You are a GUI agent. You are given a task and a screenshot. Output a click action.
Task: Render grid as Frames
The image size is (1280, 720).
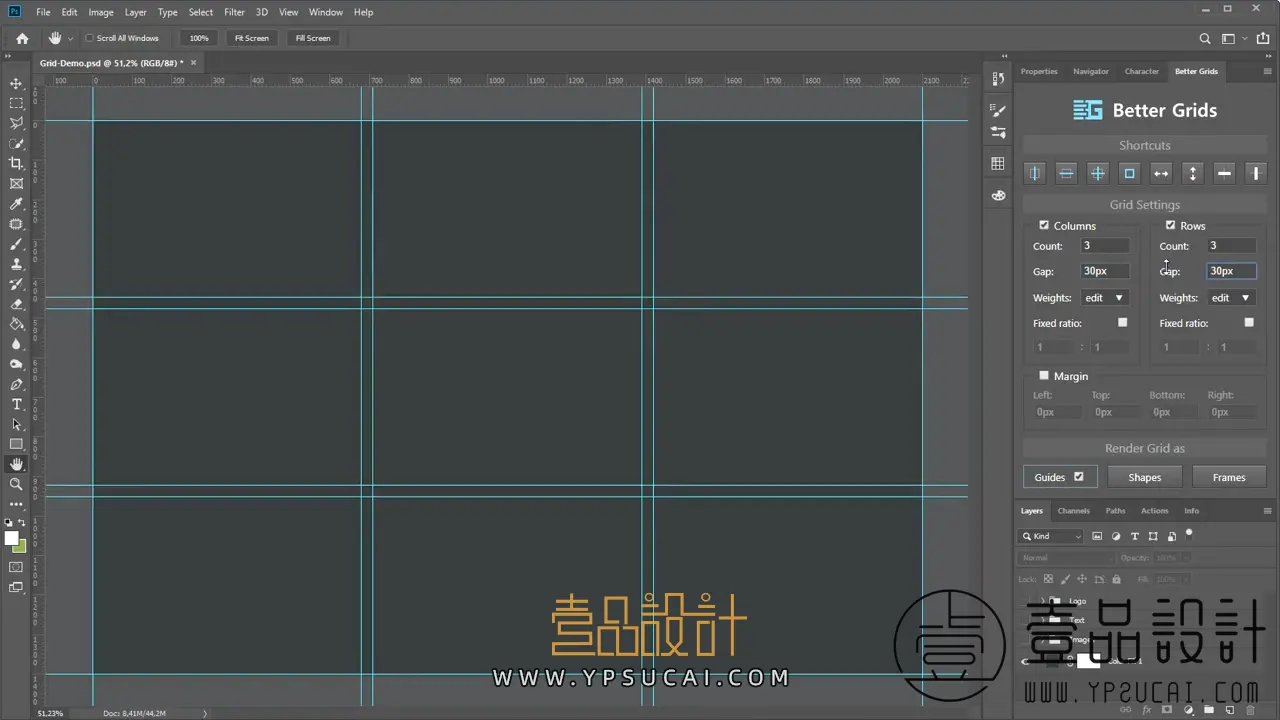1229,477
